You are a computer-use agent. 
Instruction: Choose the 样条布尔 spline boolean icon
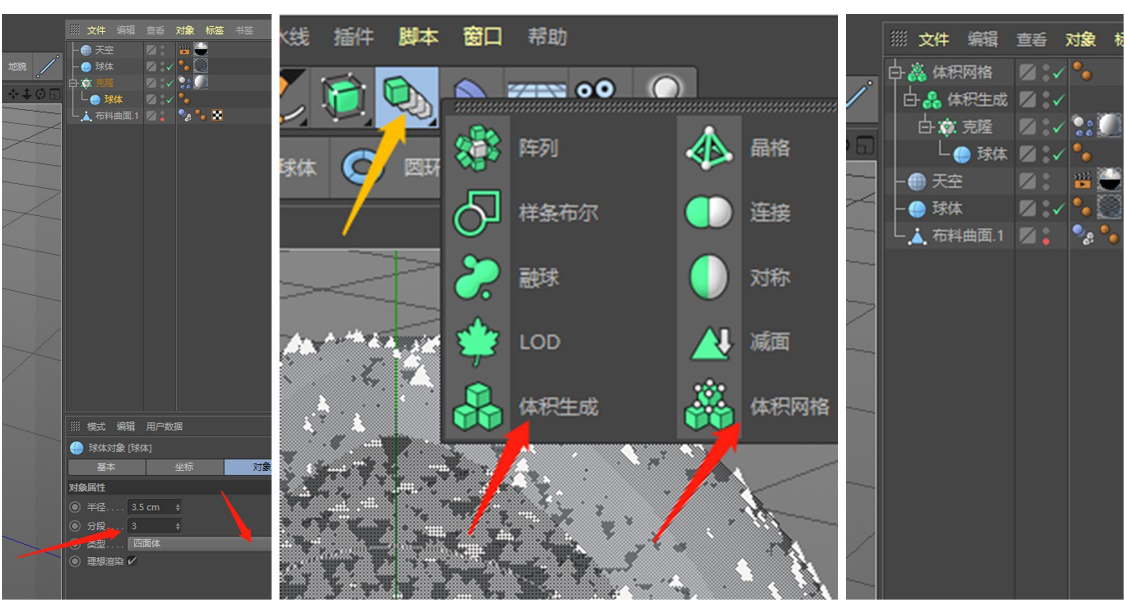(476, 213)
